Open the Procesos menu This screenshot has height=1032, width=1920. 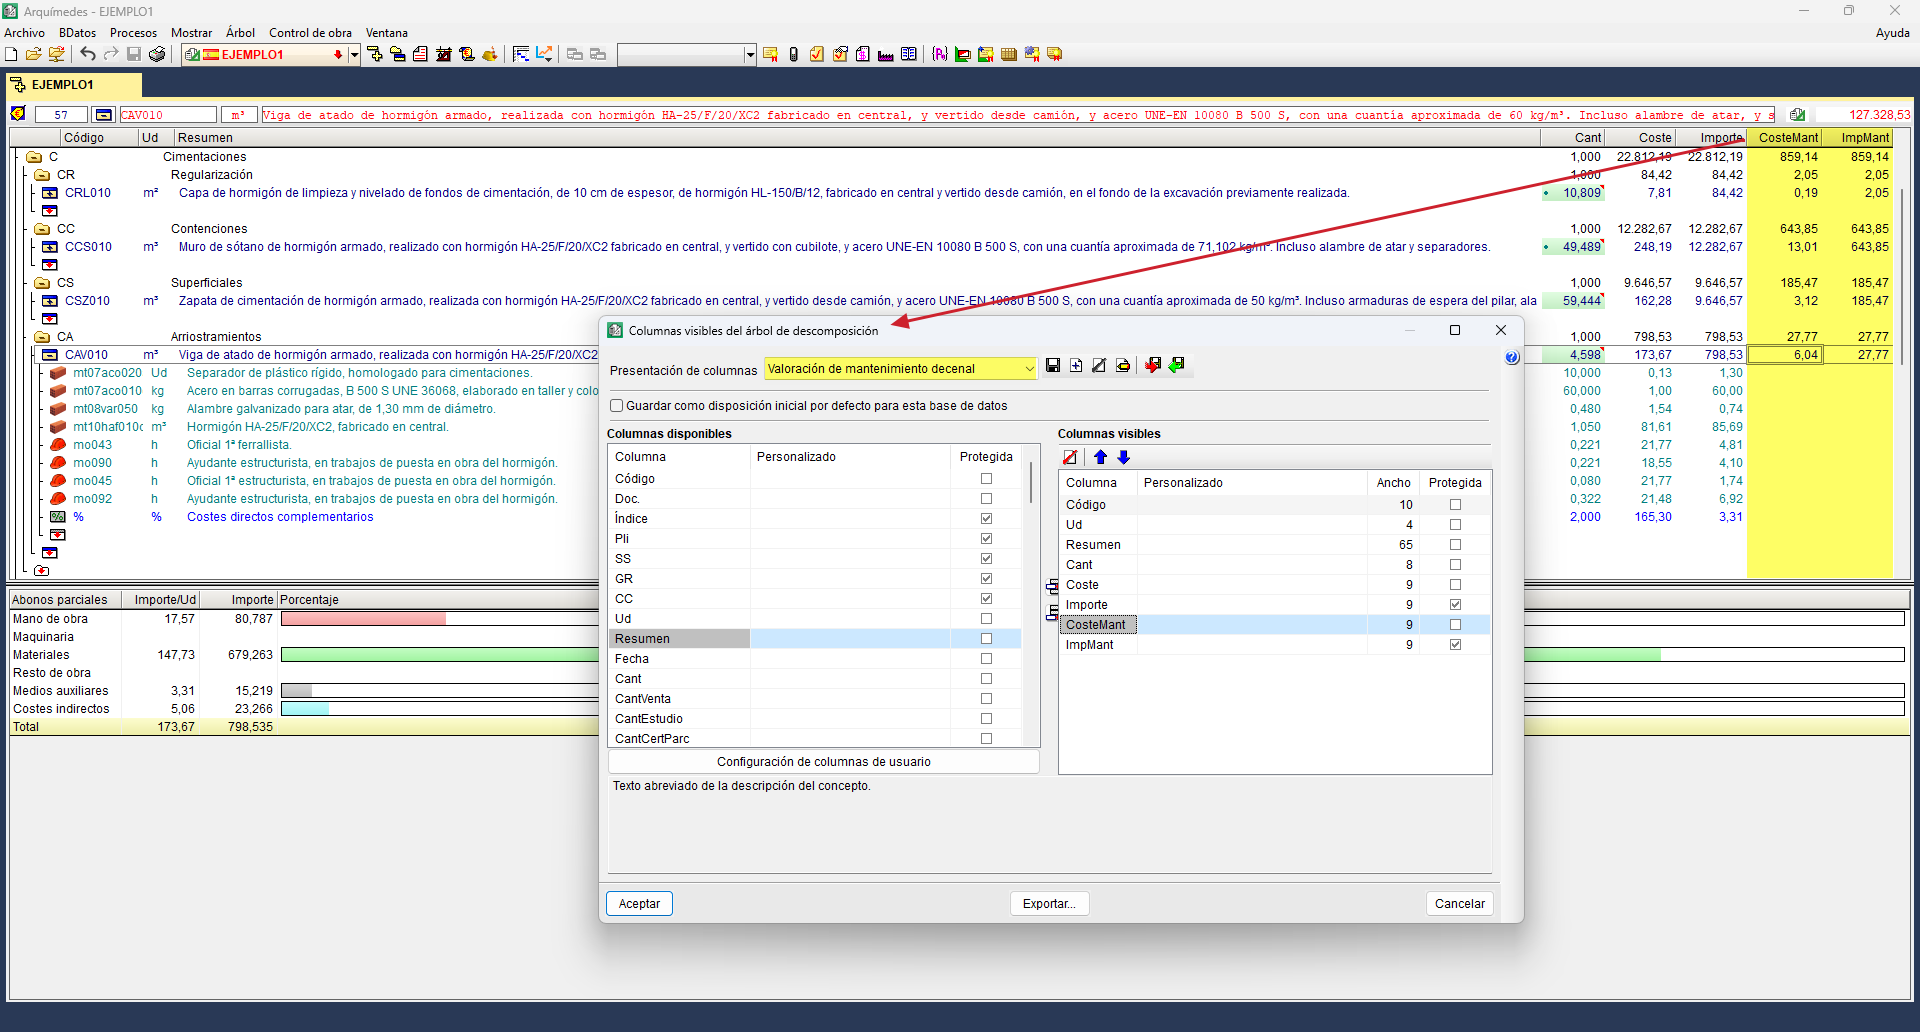[x=133, y=33]
